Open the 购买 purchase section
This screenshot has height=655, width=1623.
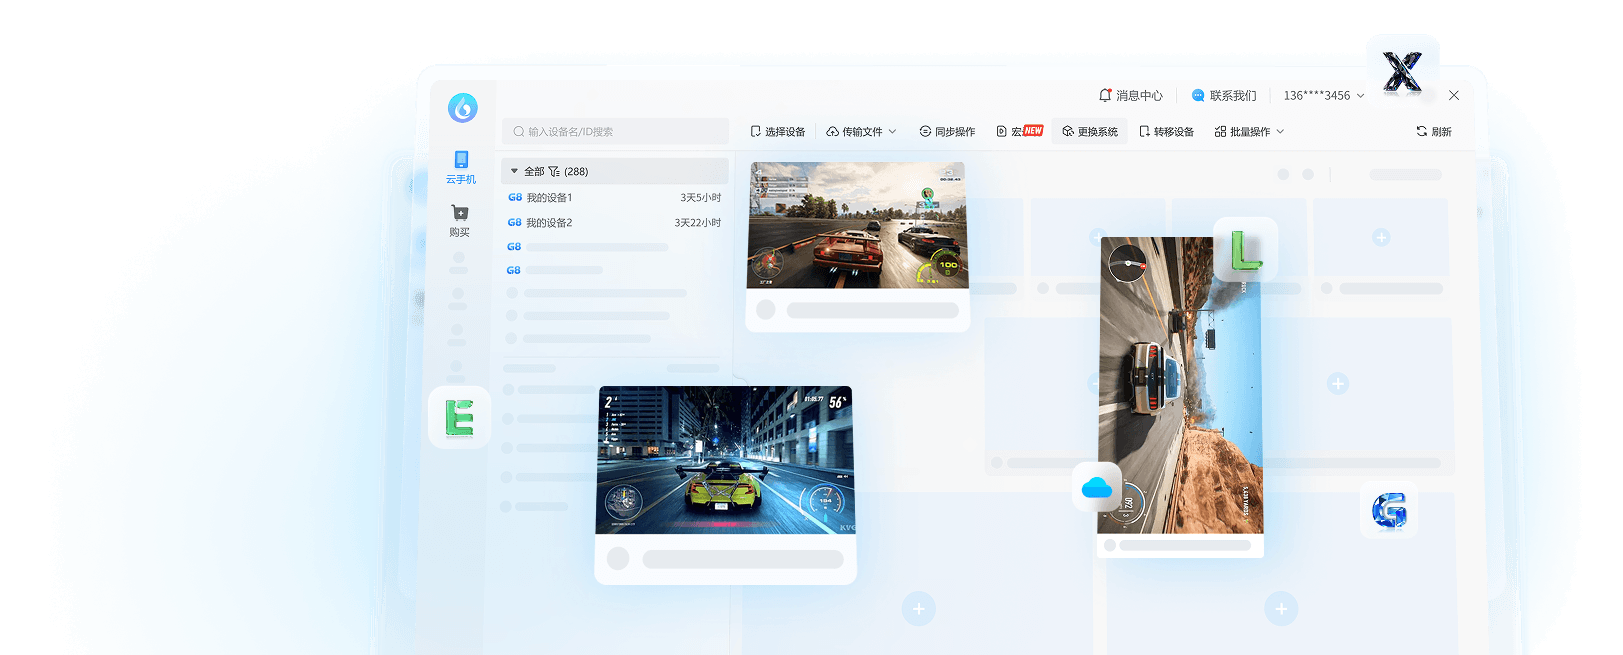point(459,220)
